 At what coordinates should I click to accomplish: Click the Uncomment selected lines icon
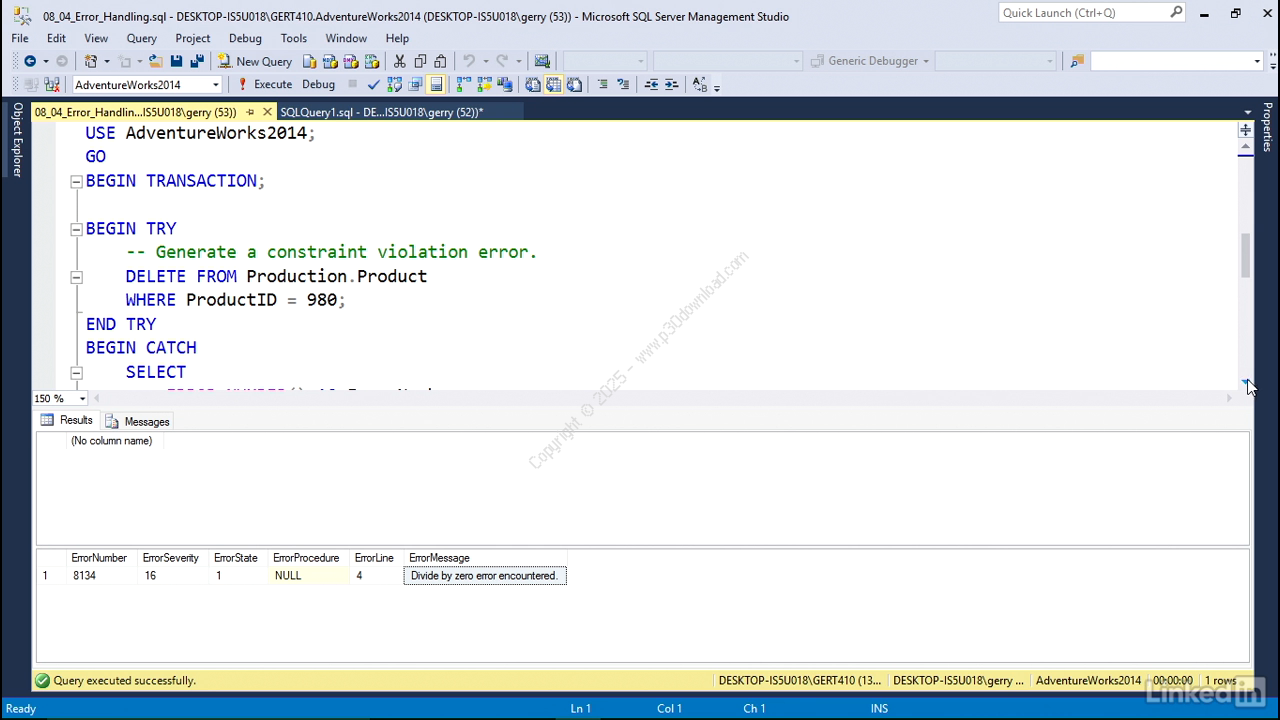pyautogui.click(x=623, y=85)
